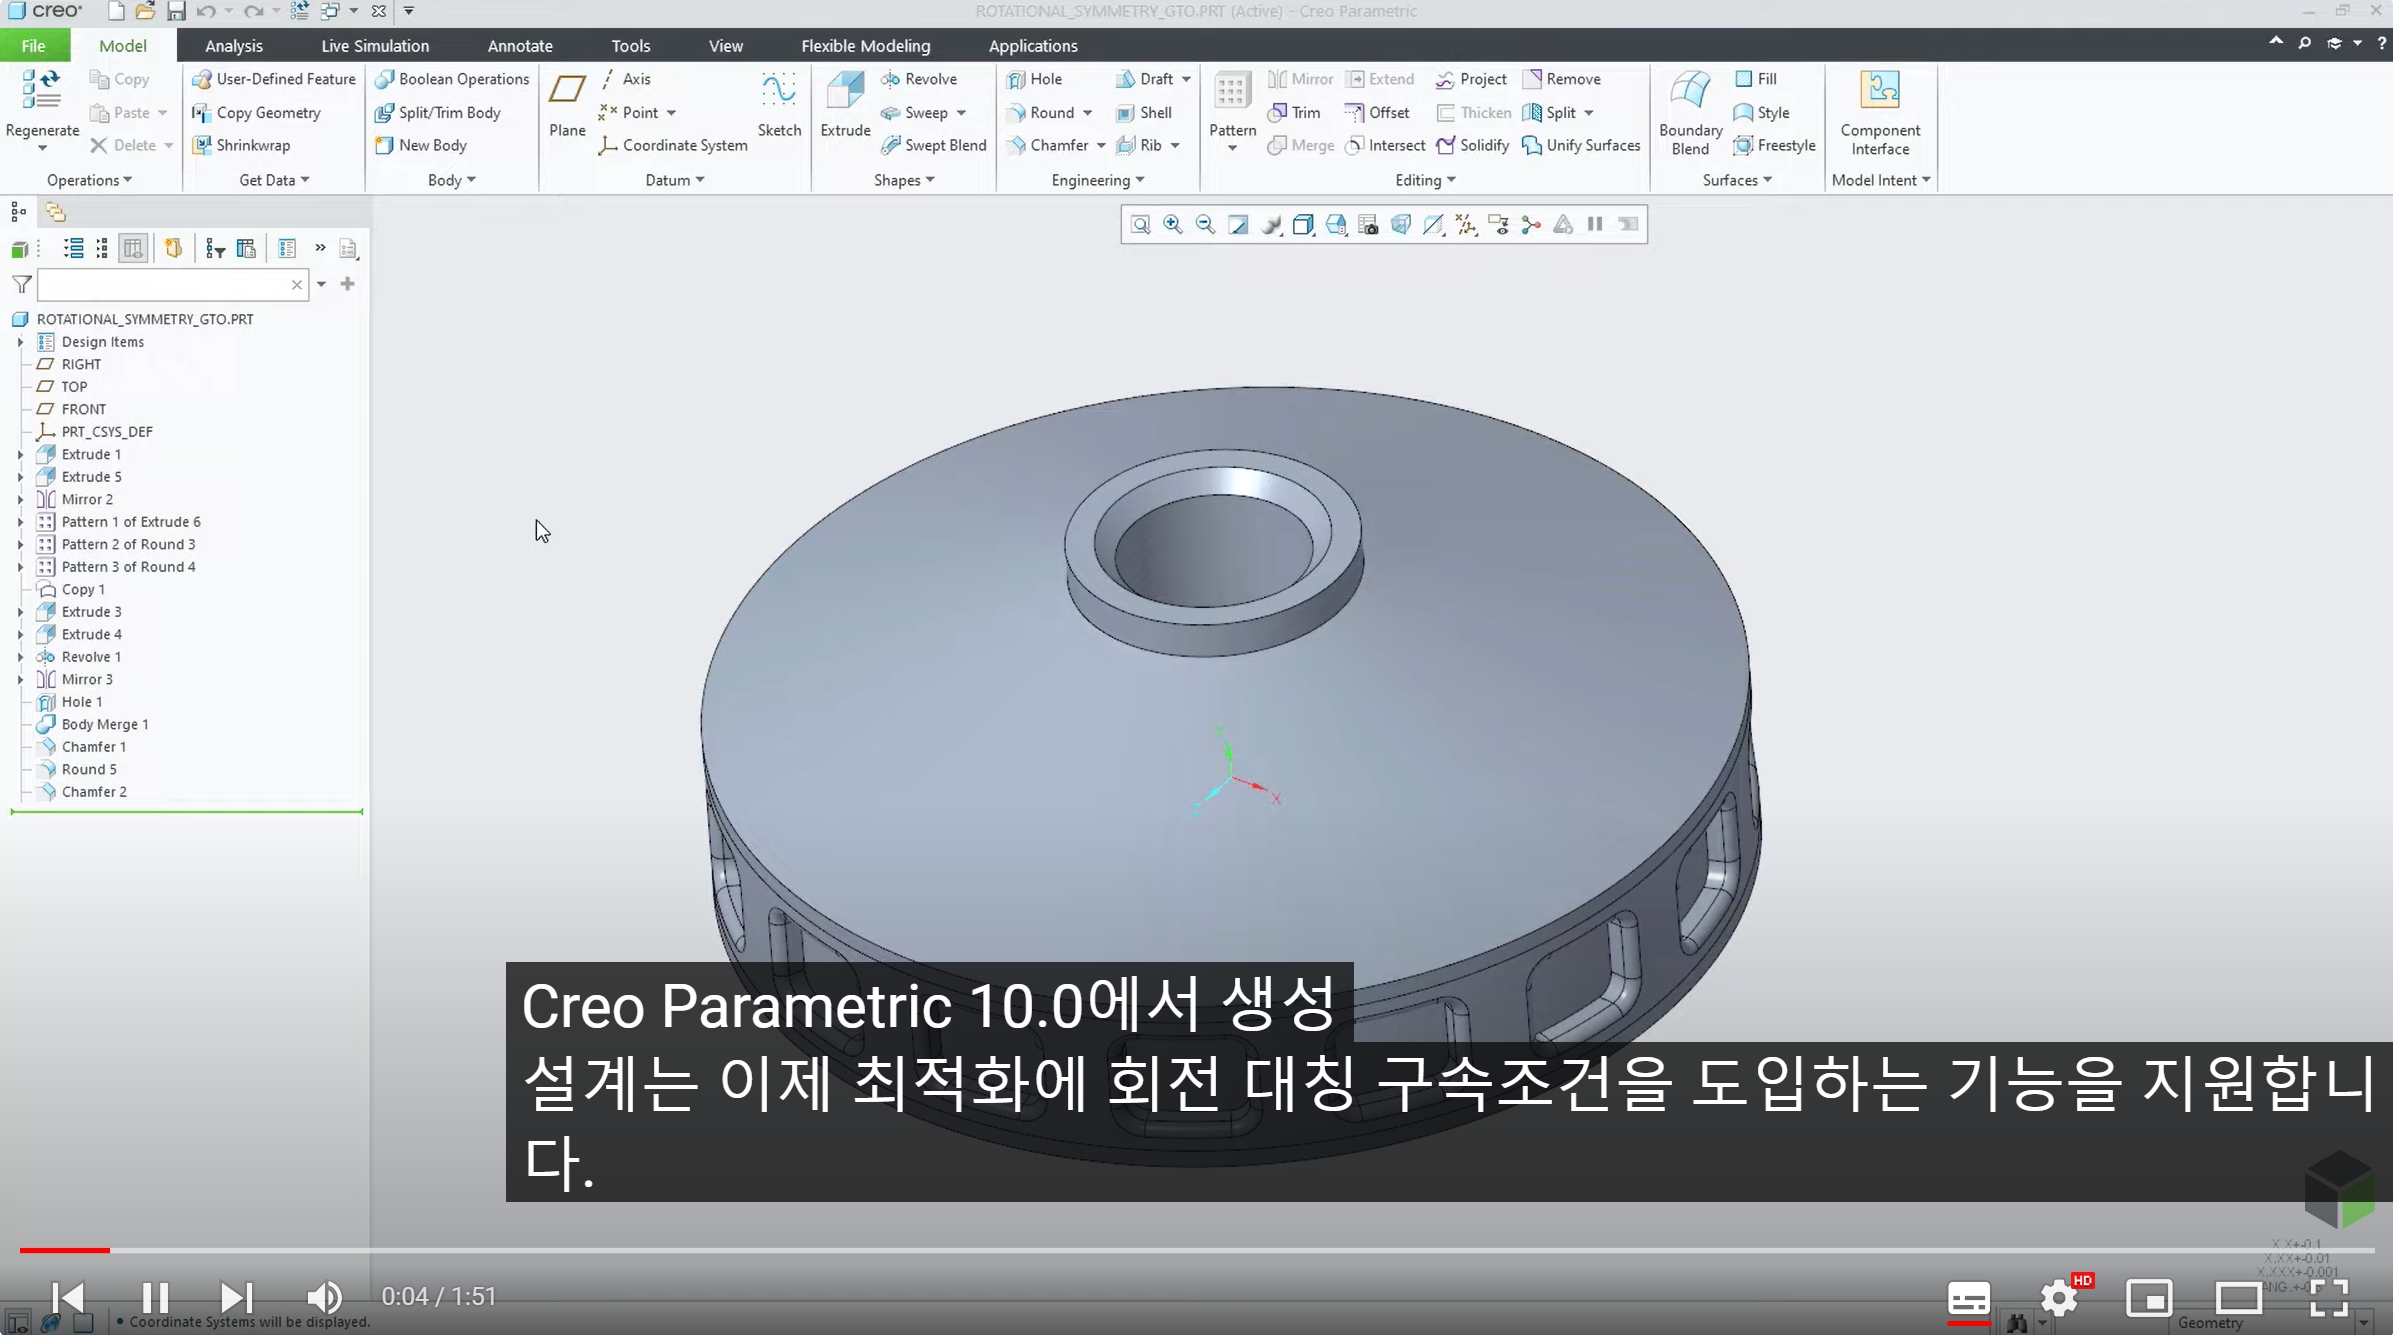Open the Editing group dropdown
The image size is (2393, 1335).
(x=1425, y=180)
